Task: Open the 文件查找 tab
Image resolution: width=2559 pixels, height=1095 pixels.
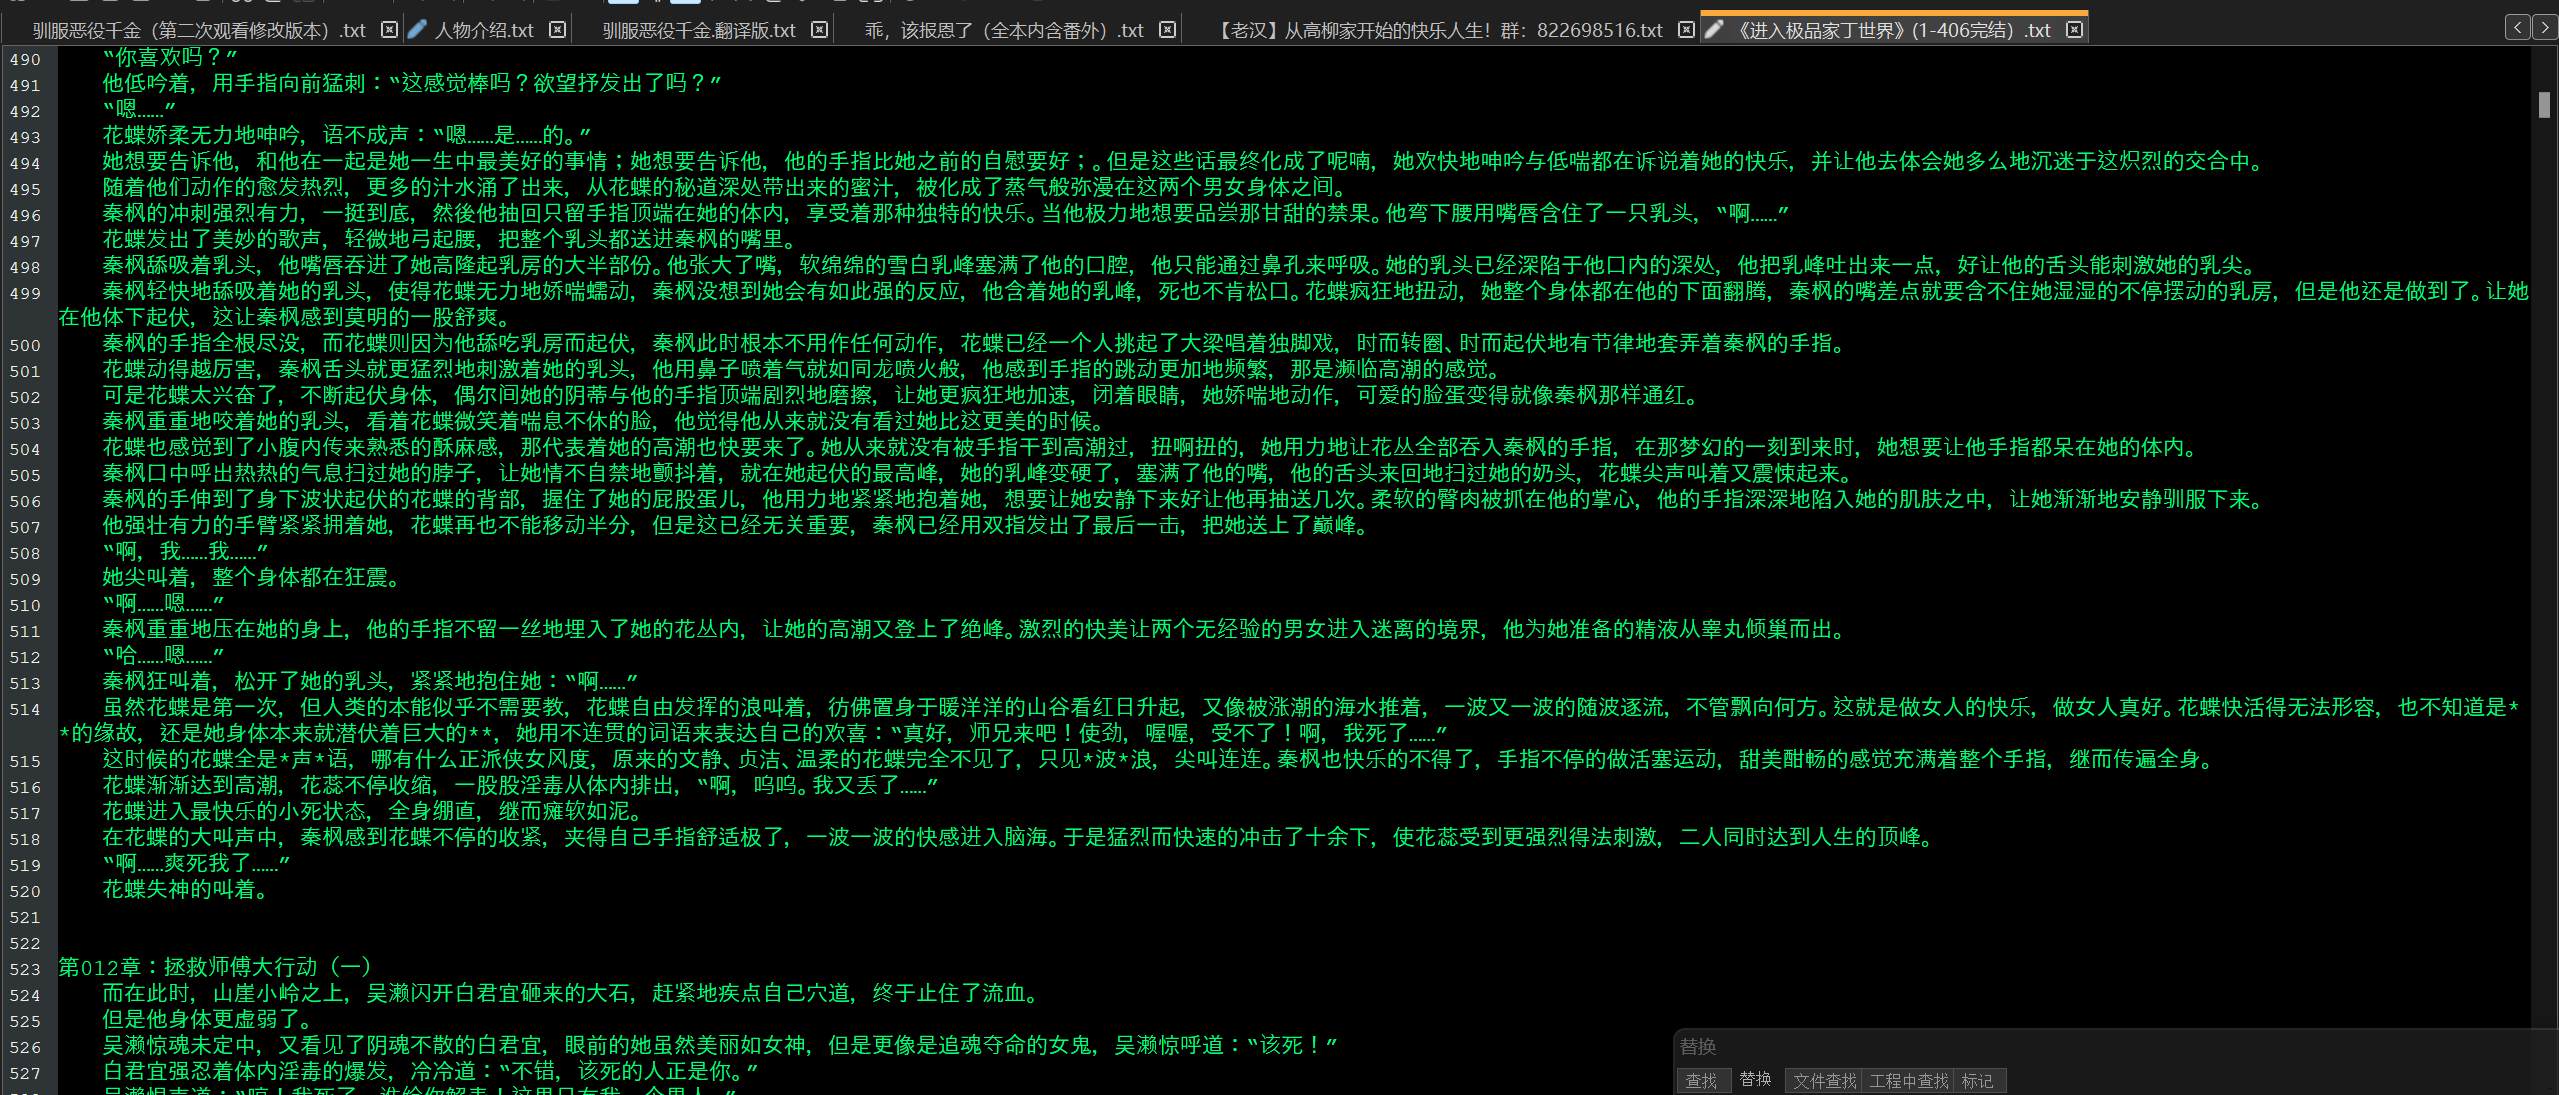Action: click(1822, 1080)
